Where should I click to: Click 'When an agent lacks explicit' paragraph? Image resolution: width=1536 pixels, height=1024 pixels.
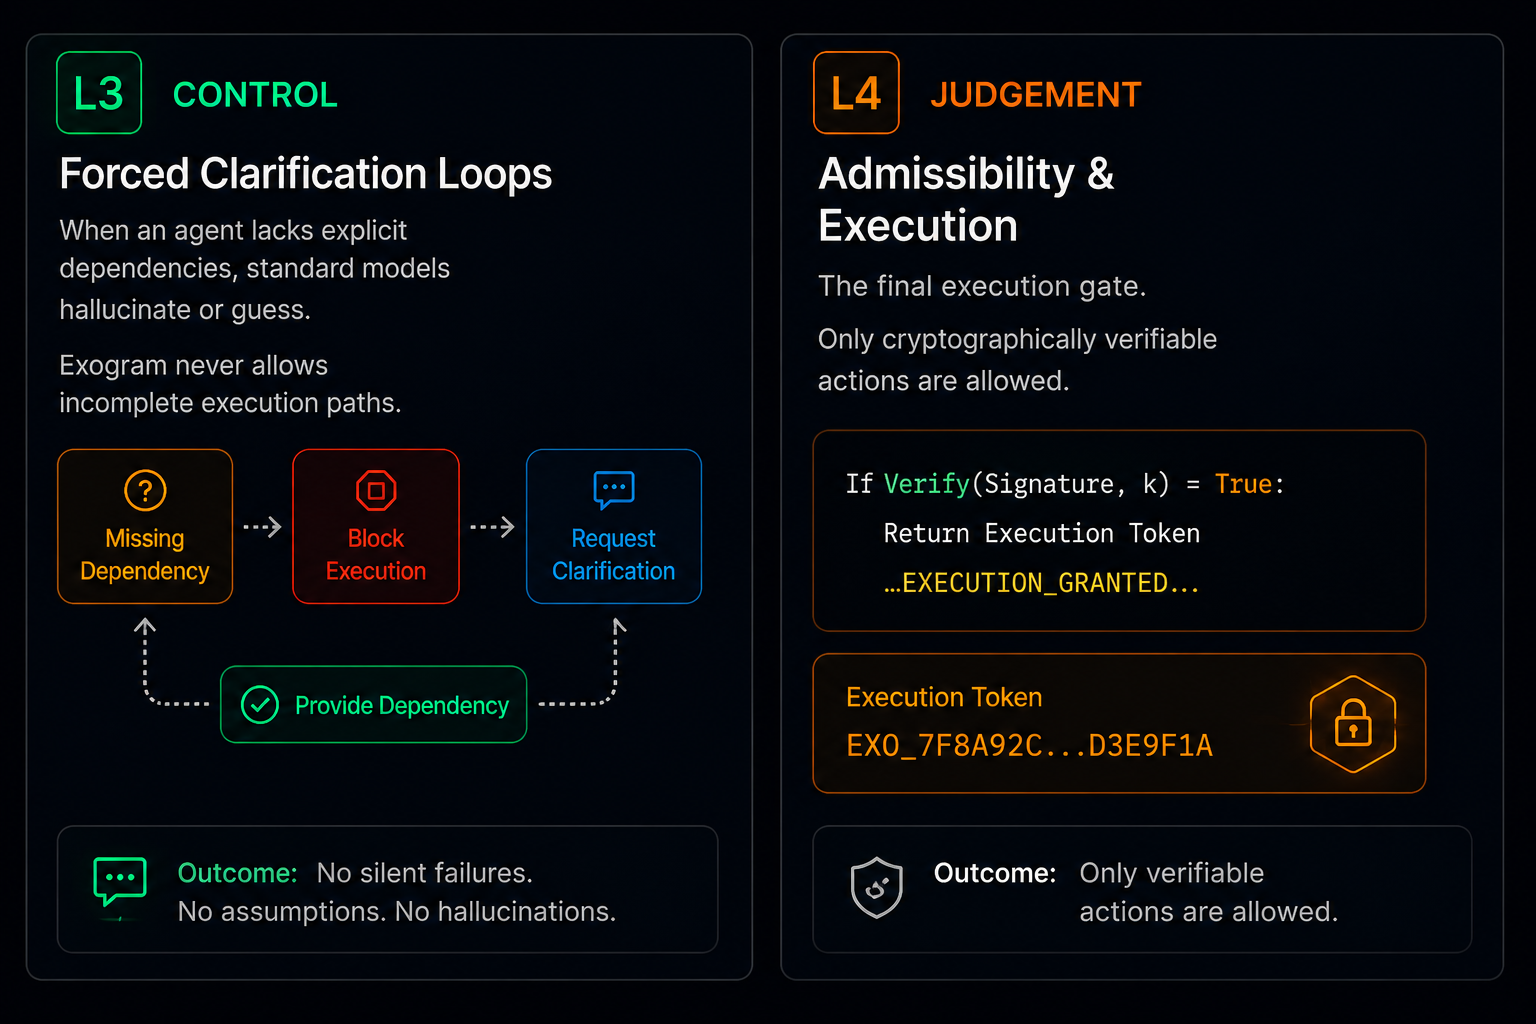pos(255,270)
